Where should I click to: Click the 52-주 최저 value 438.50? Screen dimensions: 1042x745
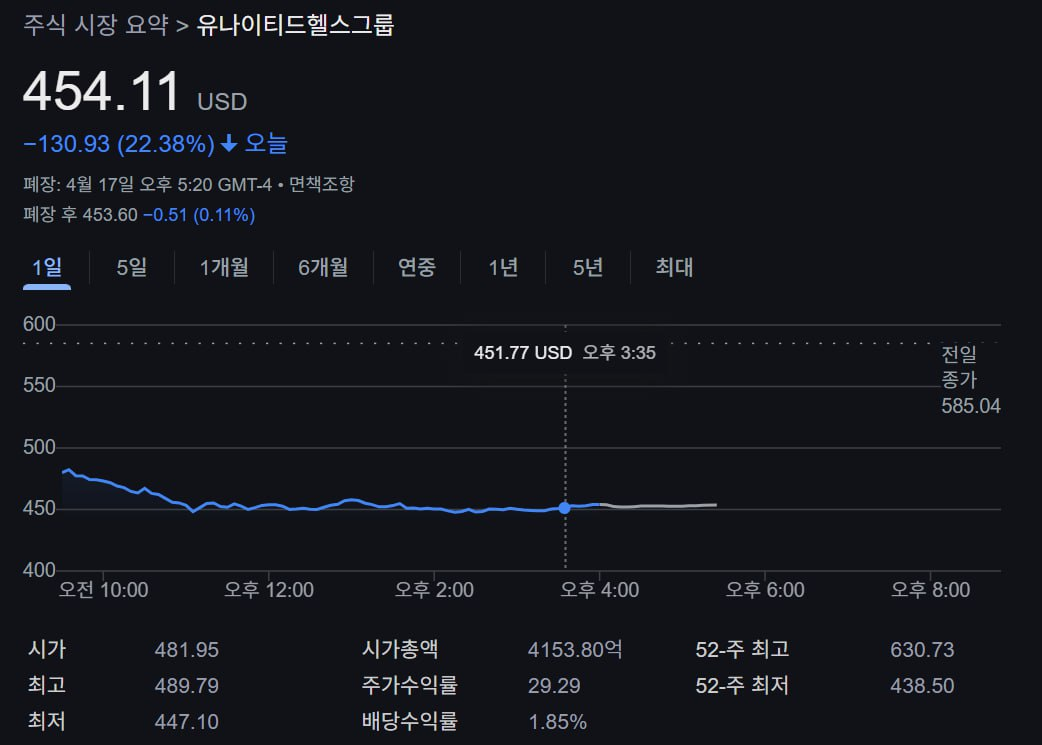click(922, 686)
